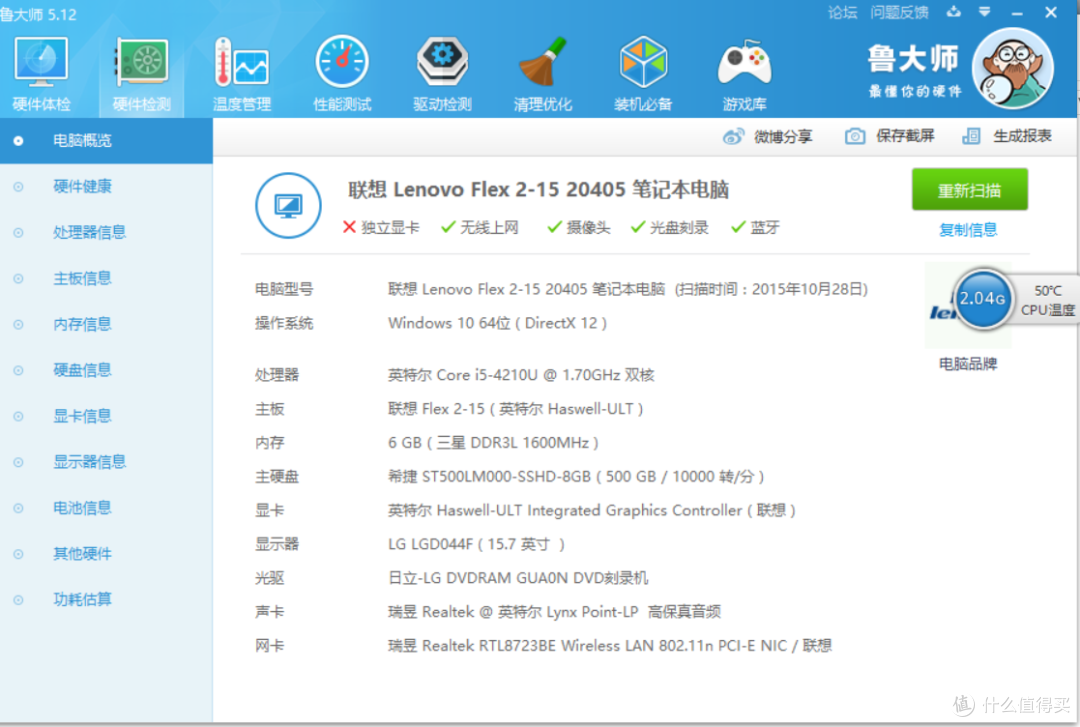Click the weibo 微博分享 icon
This screenshot has height=727, width=1080.
(x=733, y=136)
